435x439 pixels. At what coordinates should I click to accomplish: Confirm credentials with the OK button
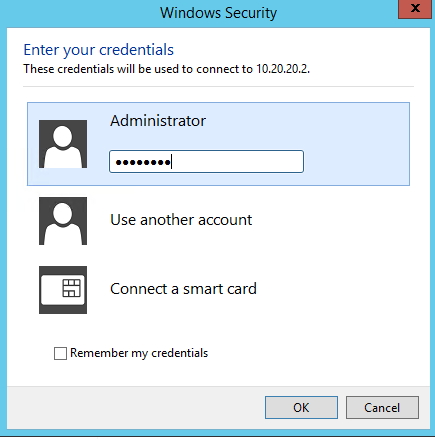coord(301,407)
